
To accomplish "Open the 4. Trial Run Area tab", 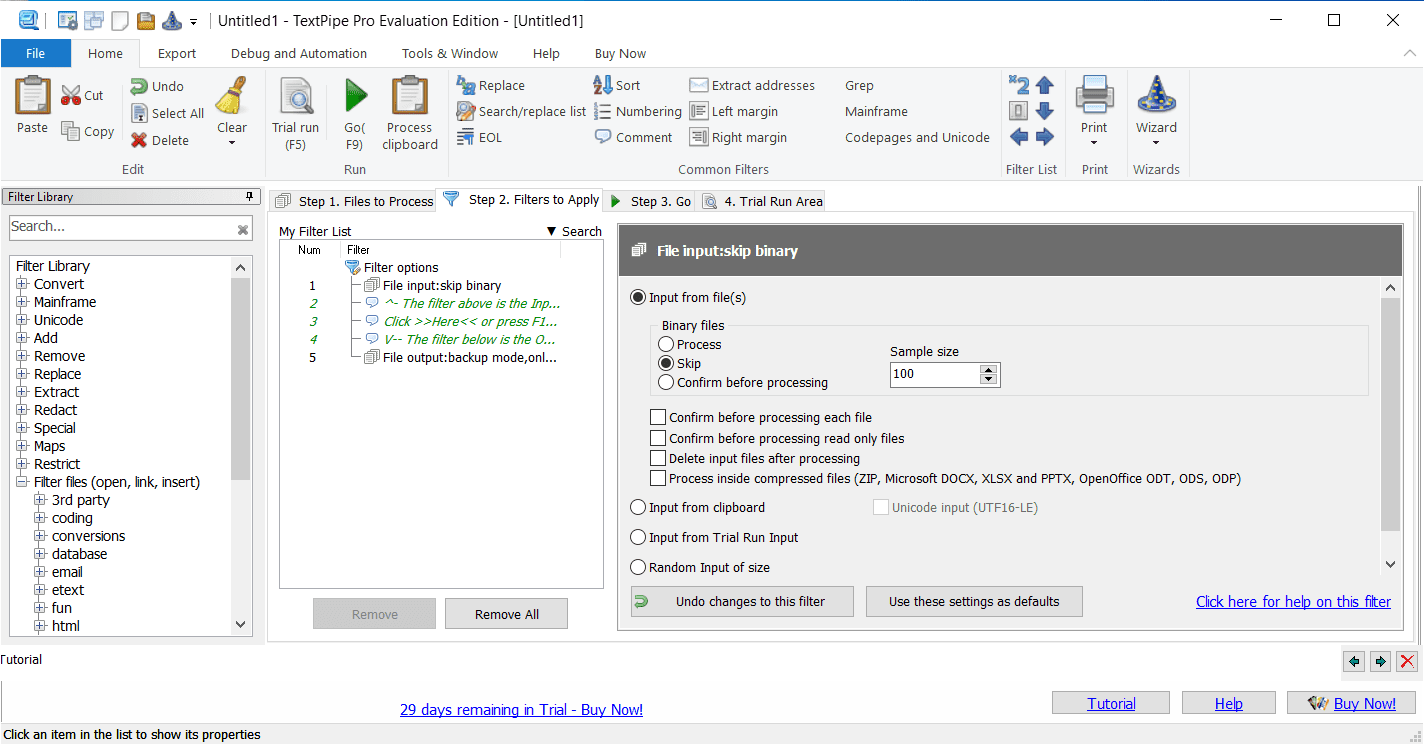I will [763, 201].
